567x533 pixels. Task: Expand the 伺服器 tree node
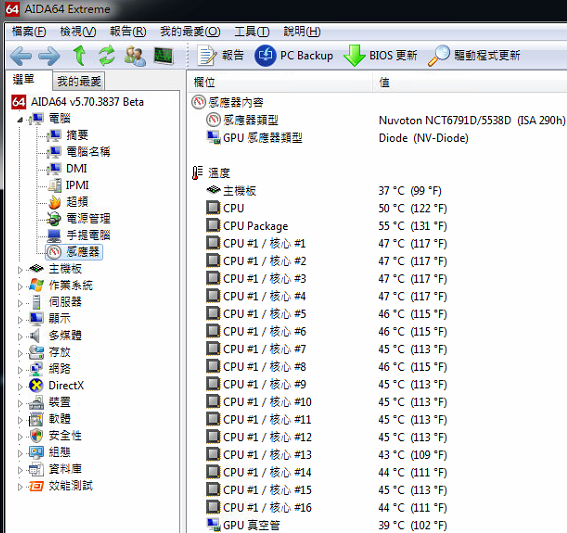click(x=20, y=303)
